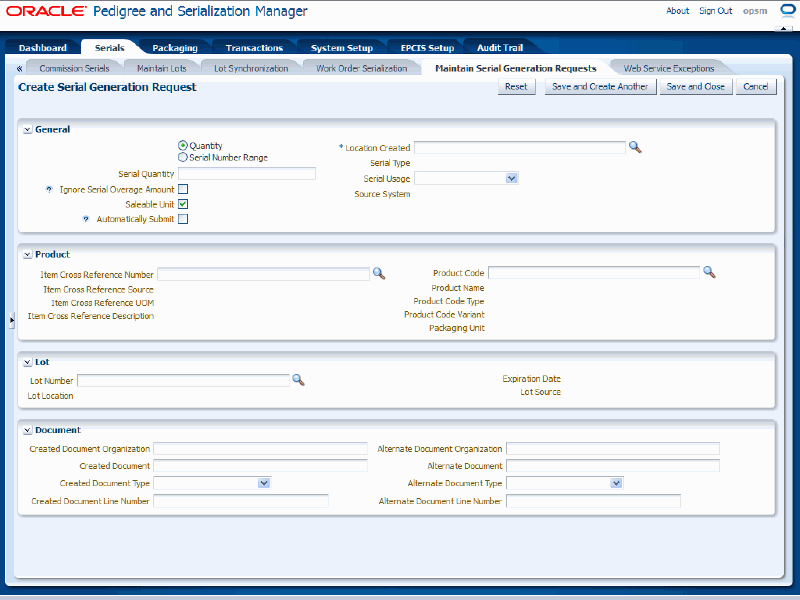Viewport: 800px width, 600px height.
Task: Open Location Created search lookup
Action: tap(635, 147)
